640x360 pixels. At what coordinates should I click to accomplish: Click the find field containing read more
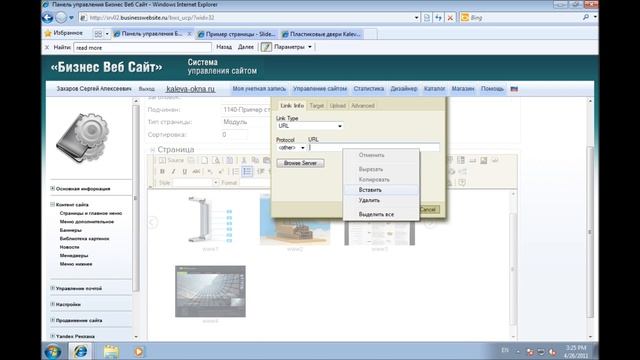click(142, 47)
